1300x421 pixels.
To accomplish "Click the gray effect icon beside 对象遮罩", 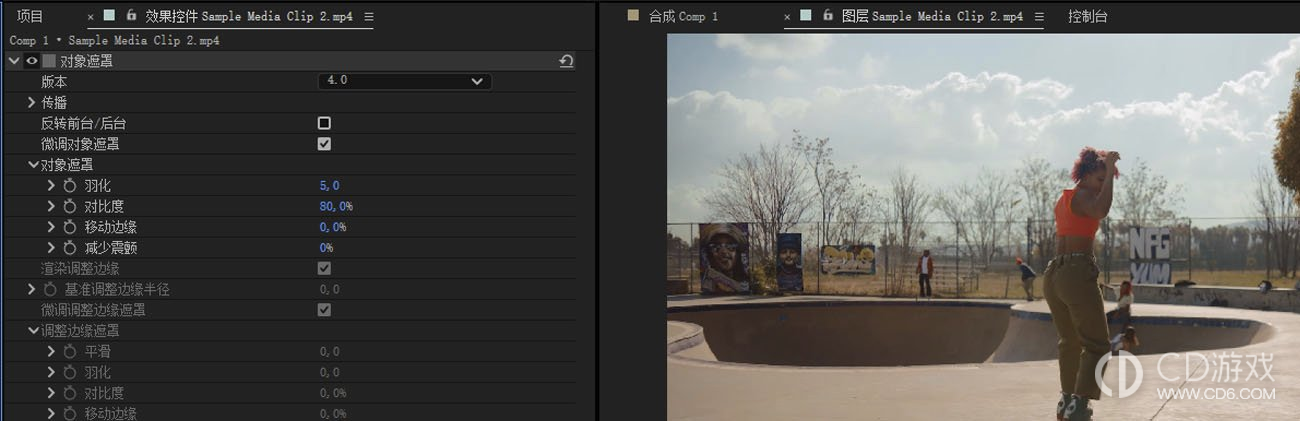I will pyautogui.click(x=48, y=61).
